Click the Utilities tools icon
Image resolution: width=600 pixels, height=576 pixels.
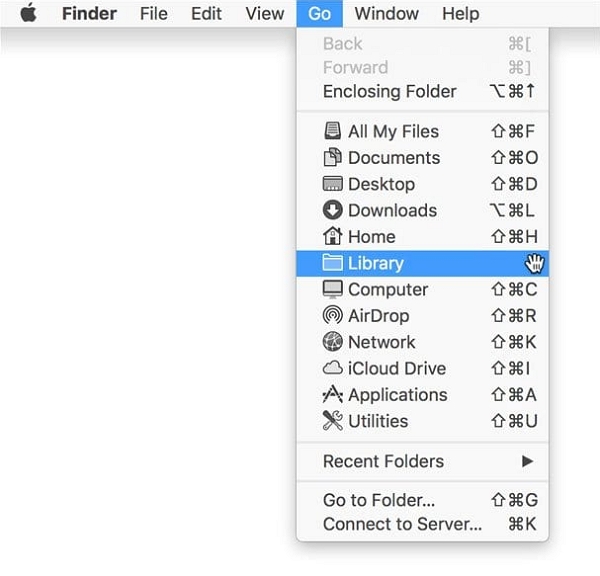tap(332, 421)
